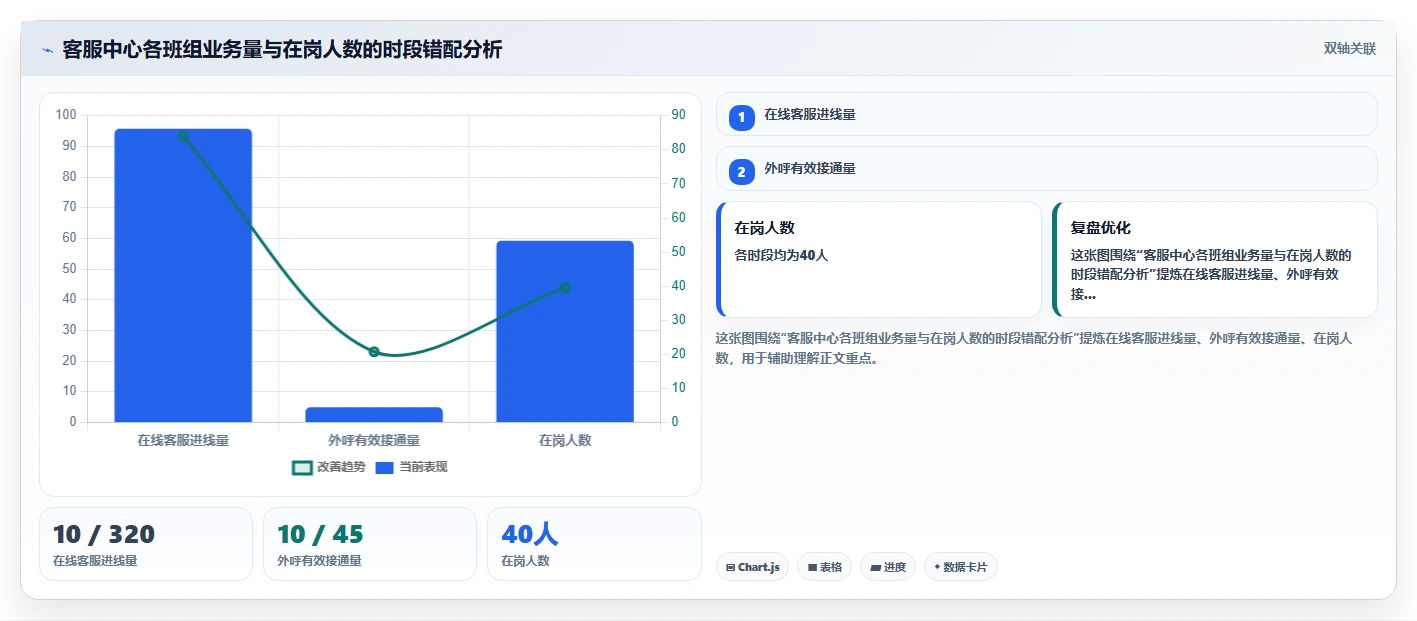1417x621 pixels.
Task: Click the 10 / 45 stat value
Action: pyautogui.click(x=320, y=534)
